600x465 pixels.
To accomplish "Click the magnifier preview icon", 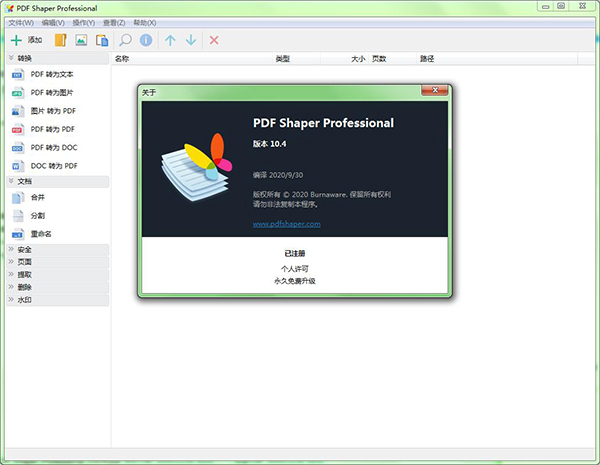I will pos(125,40).
